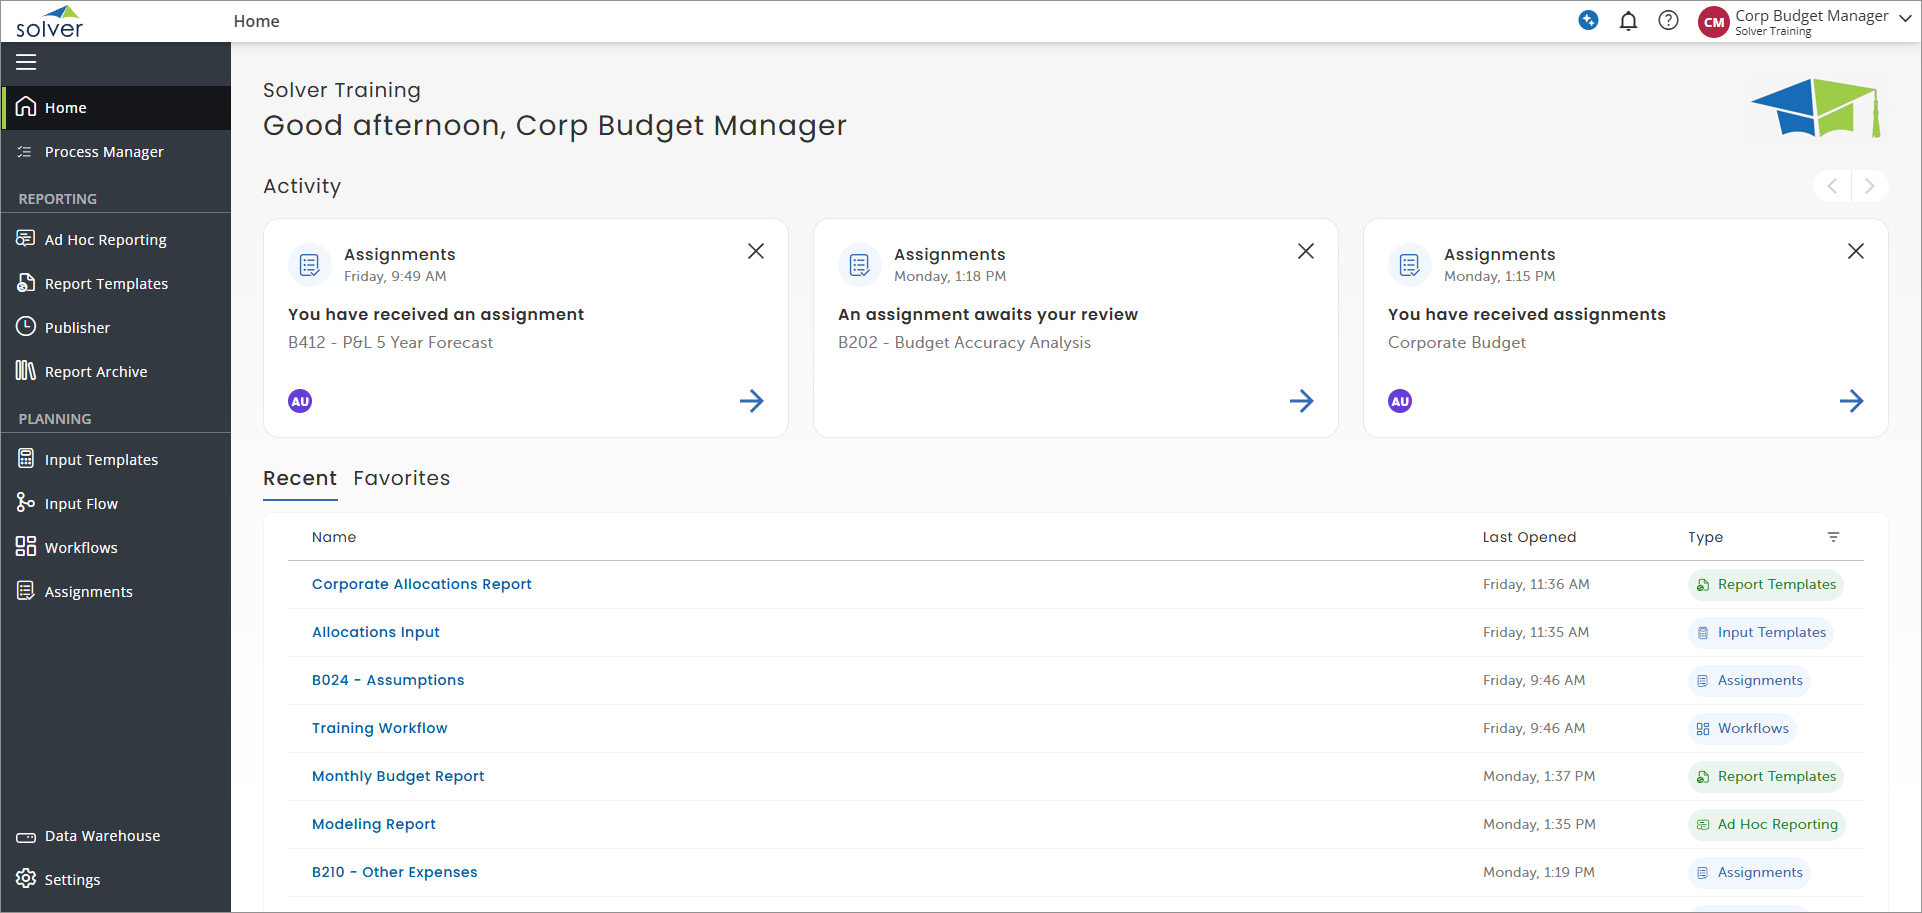
Task: Open the Monthly Budget Report
Action: 398,776
